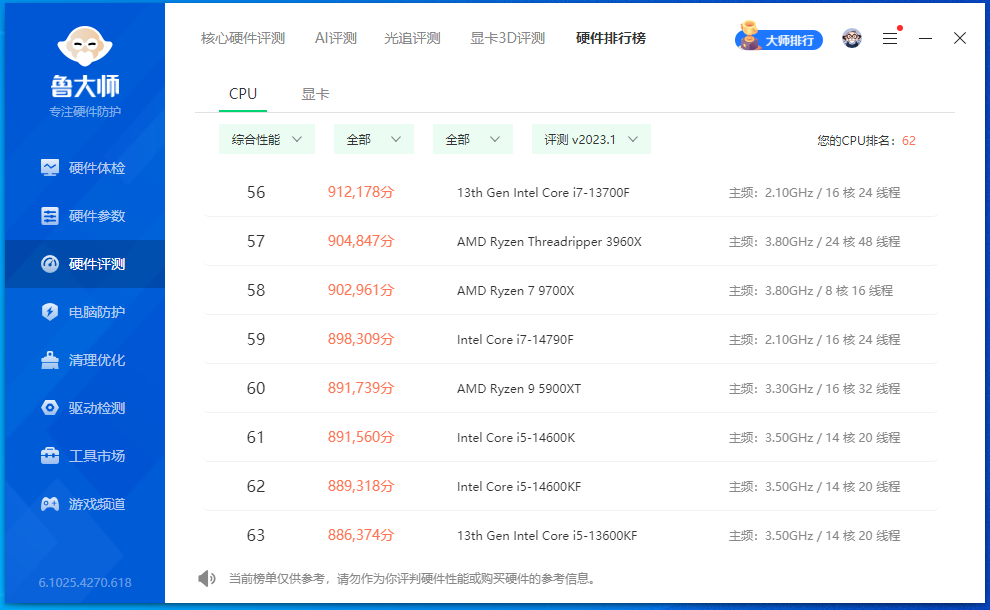Click the speaker notice icon
The image size is (990, 610).
point(206,578)
